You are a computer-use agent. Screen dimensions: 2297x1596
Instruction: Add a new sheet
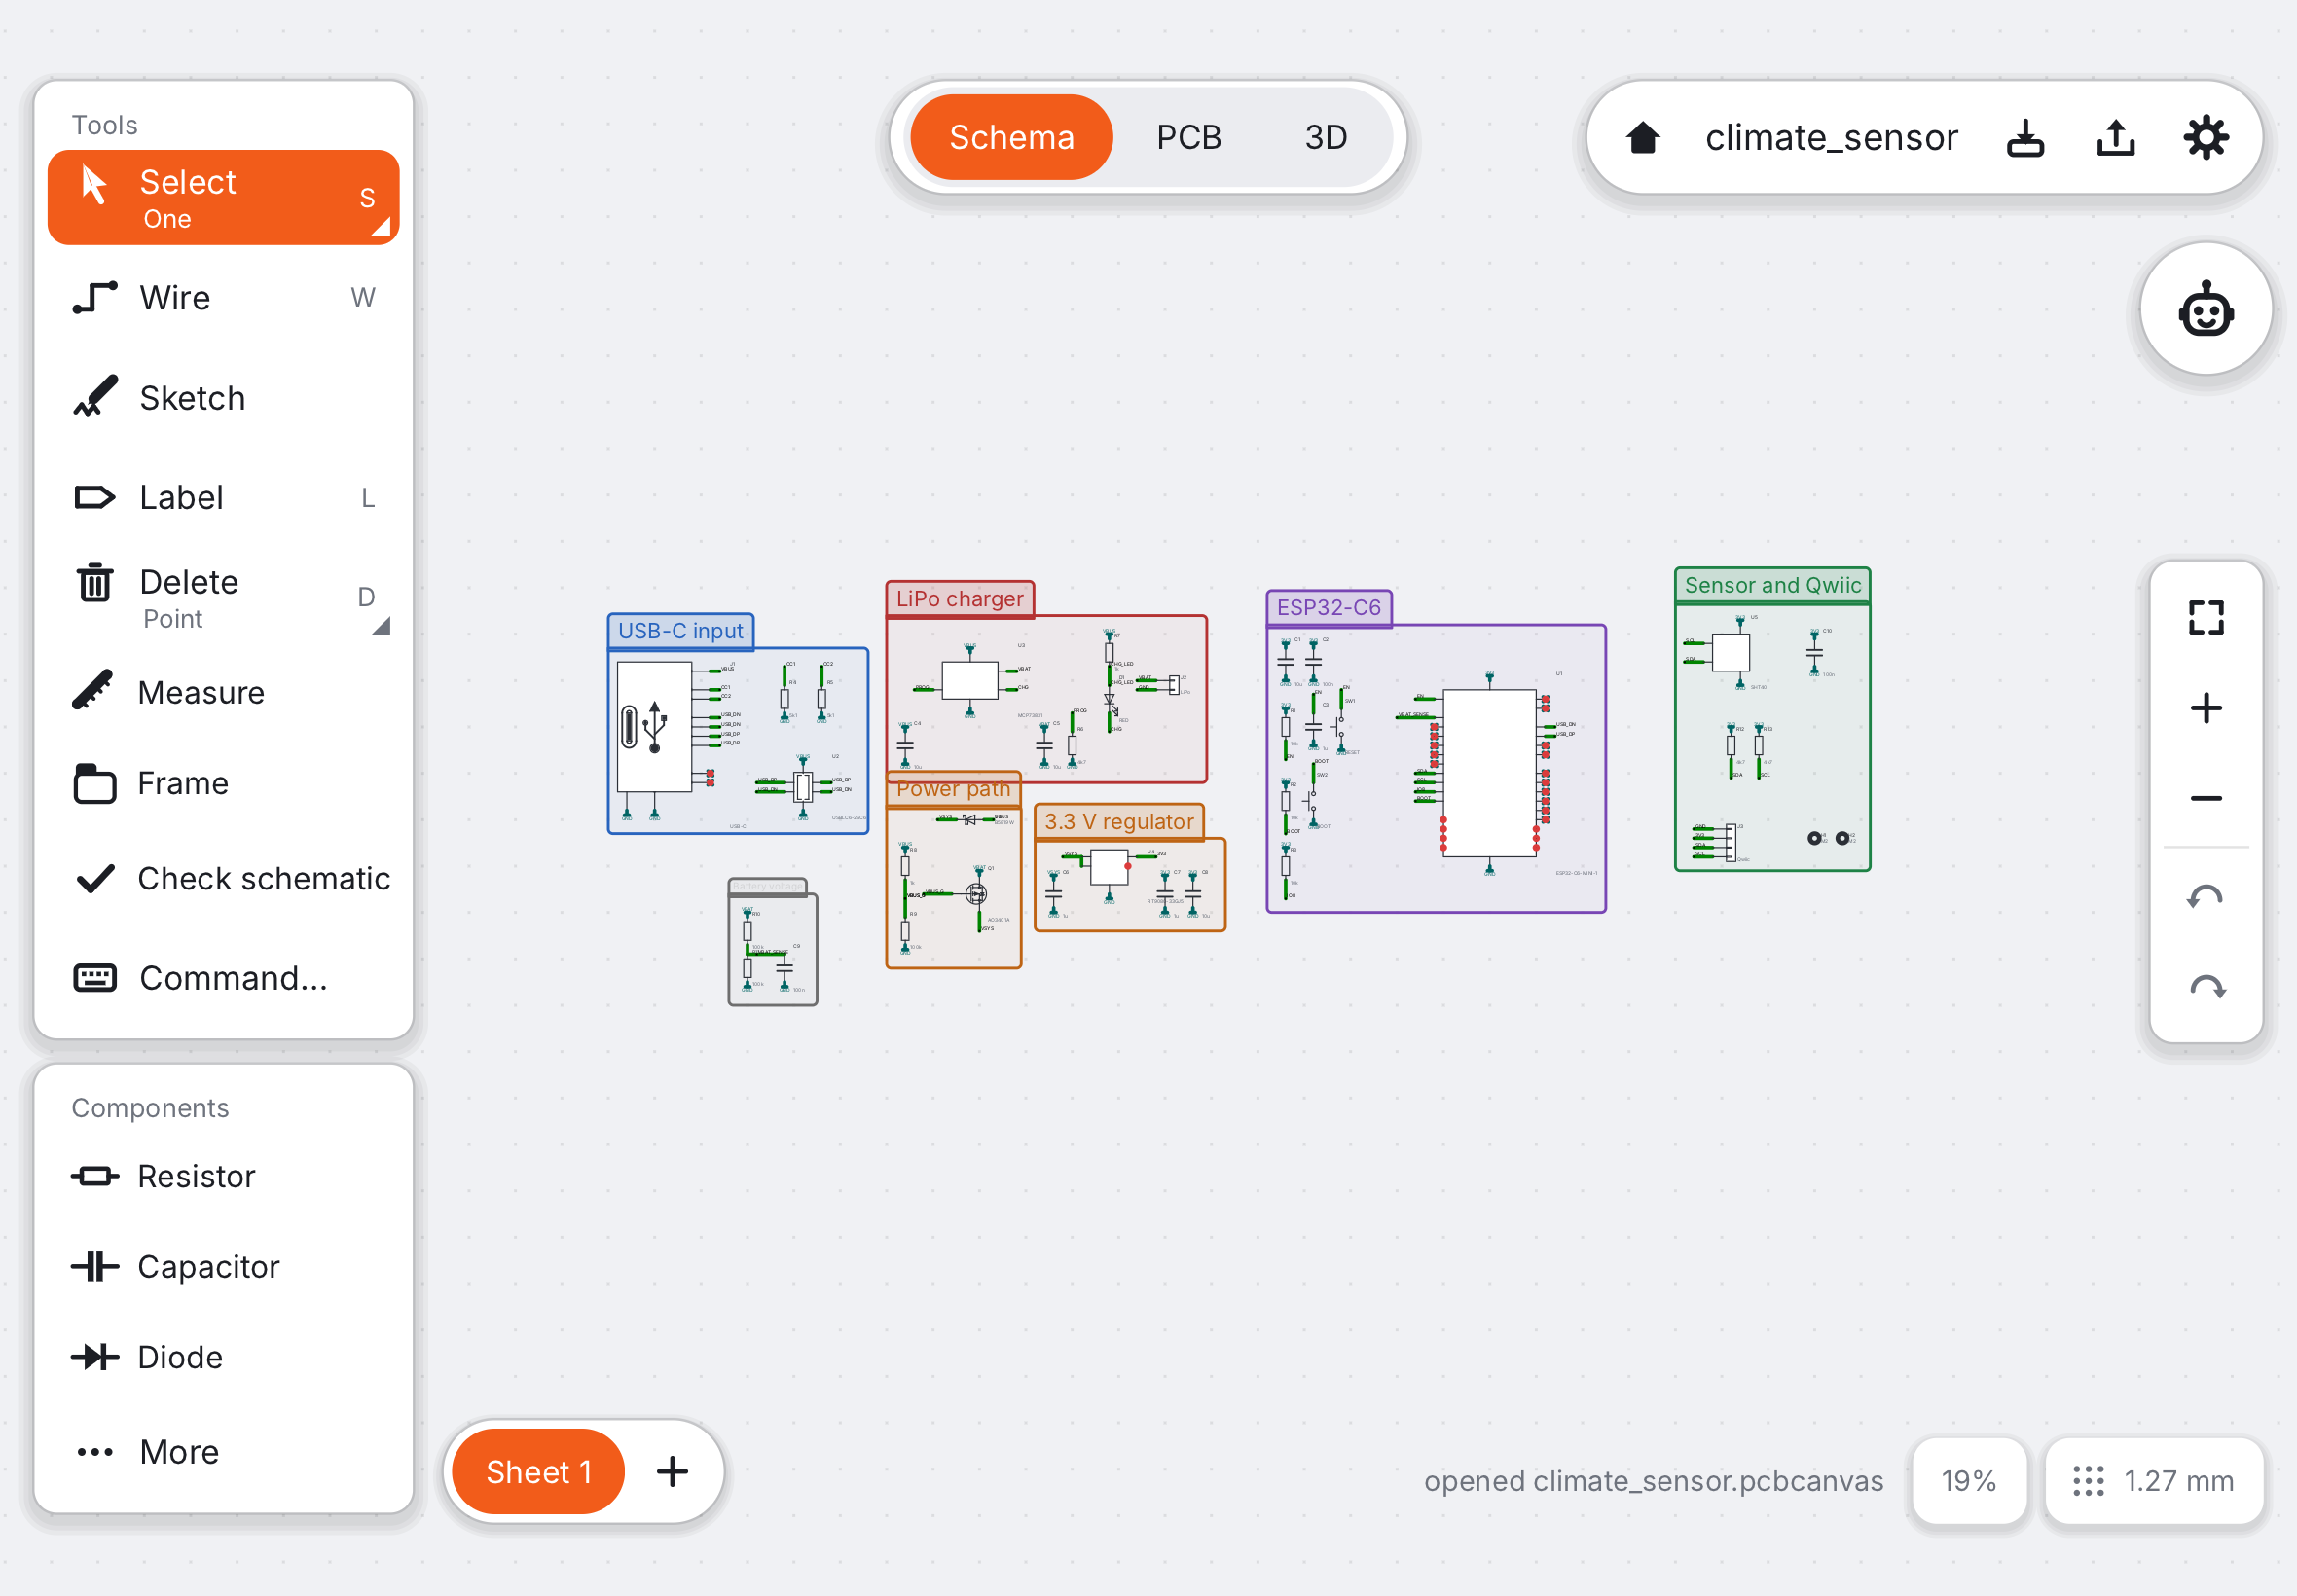[672, 1471]
